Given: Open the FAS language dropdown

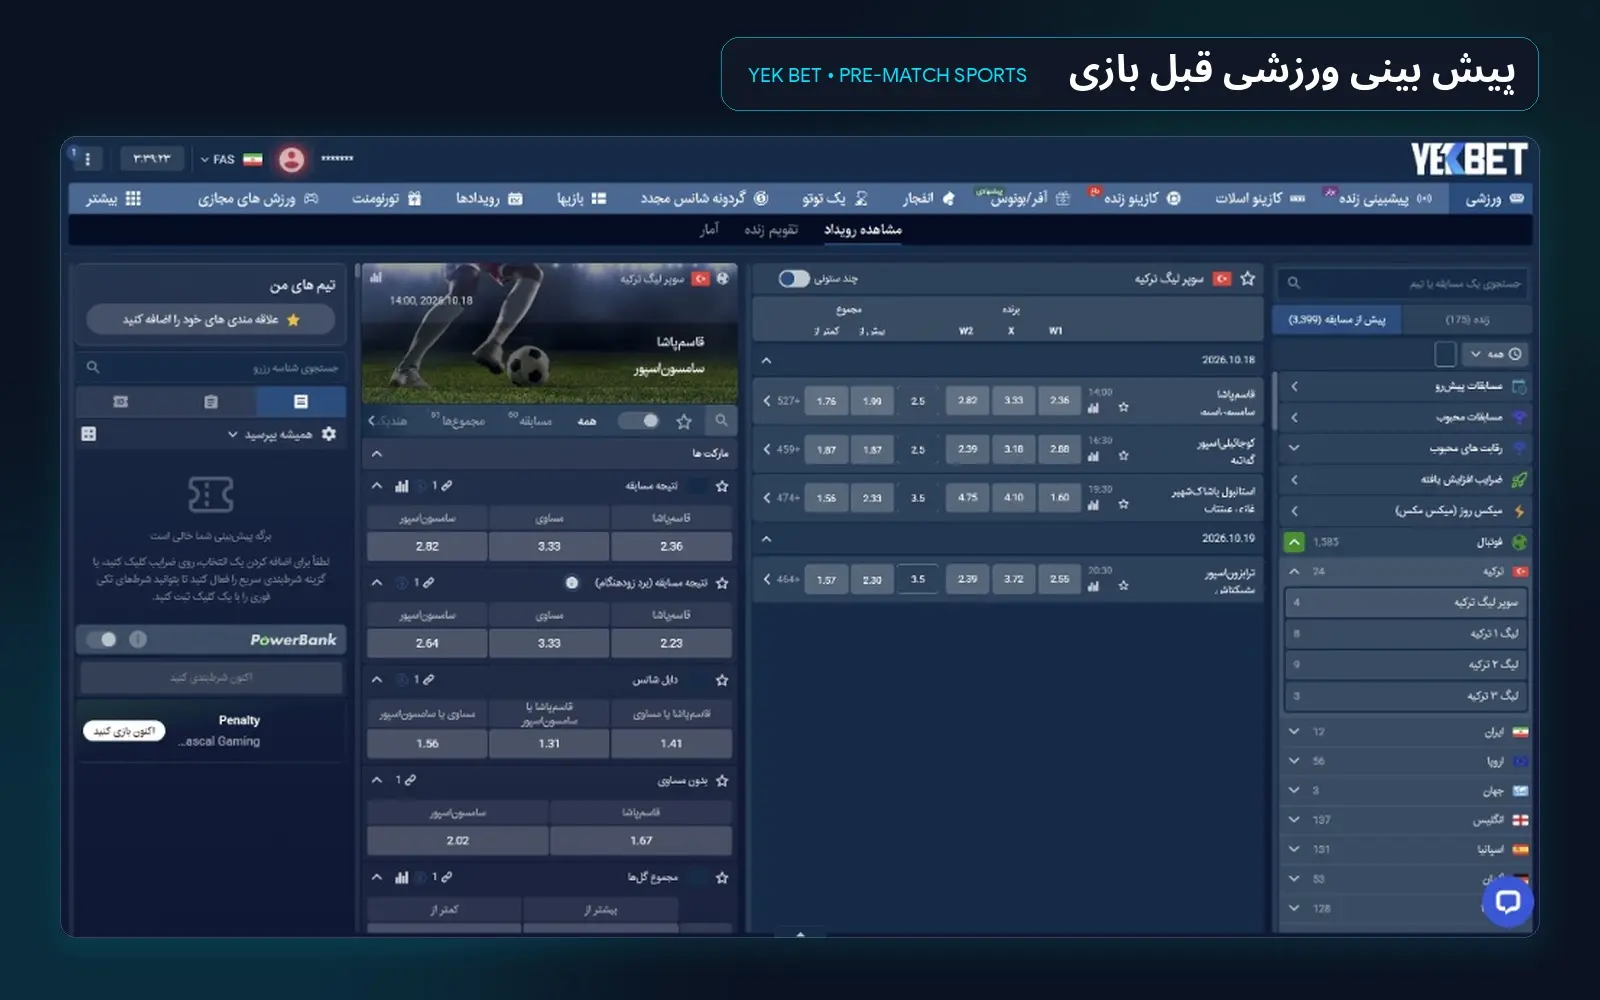Looking at the screenshot, I should click(x=217, y=159).
